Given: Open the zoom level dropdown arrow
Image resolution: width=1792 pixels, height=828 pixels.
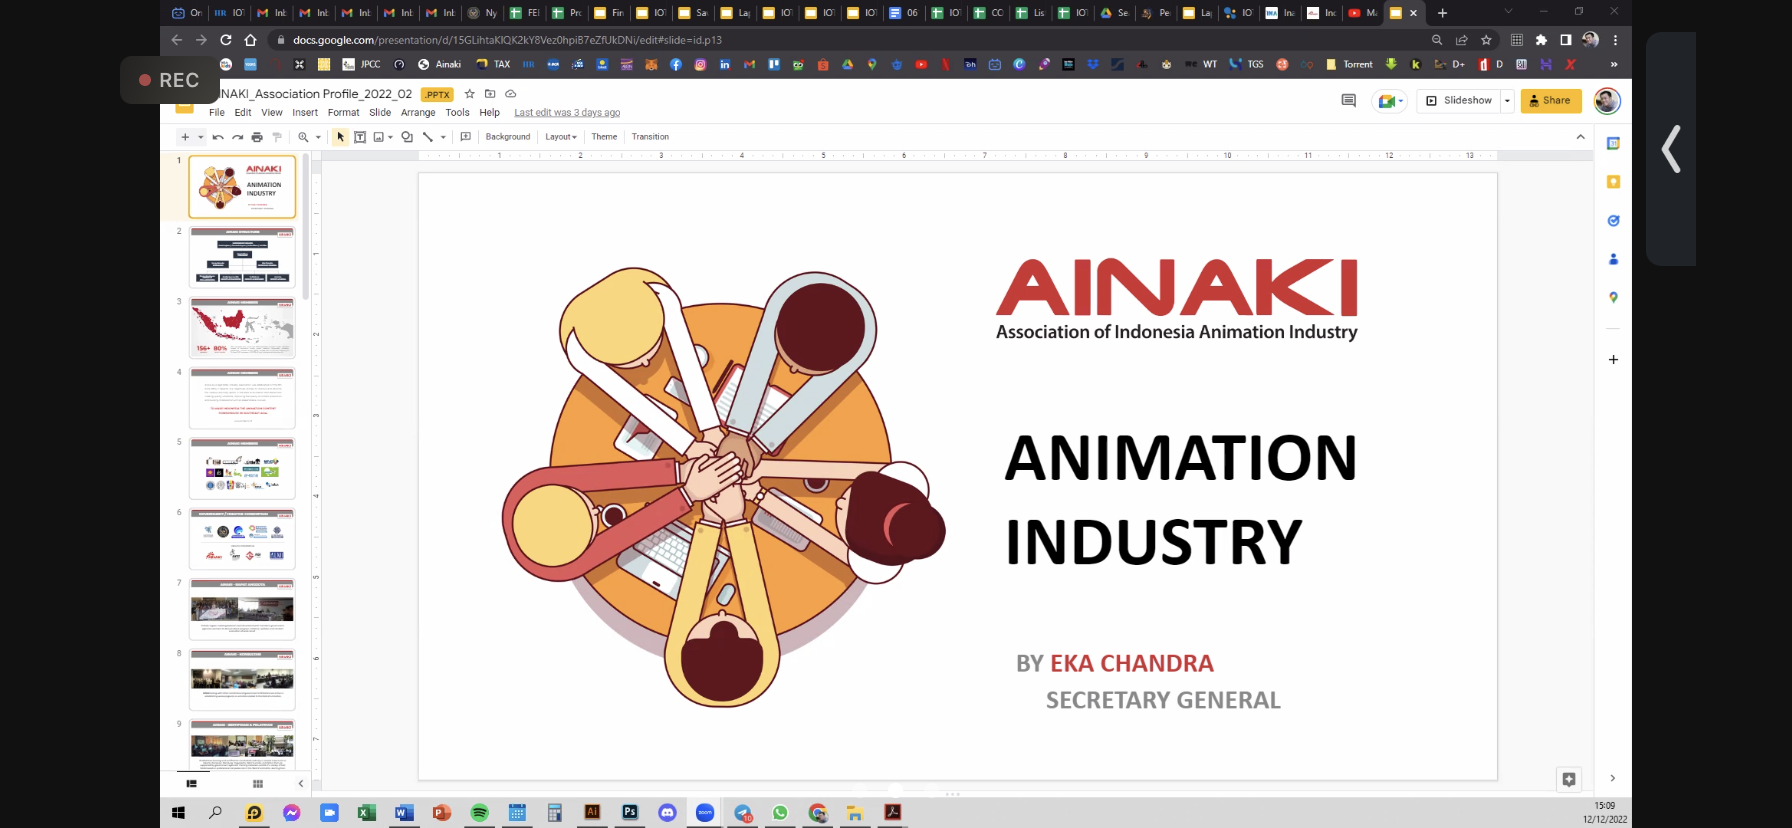Looking at the screenshot, I should click(318, 137).
